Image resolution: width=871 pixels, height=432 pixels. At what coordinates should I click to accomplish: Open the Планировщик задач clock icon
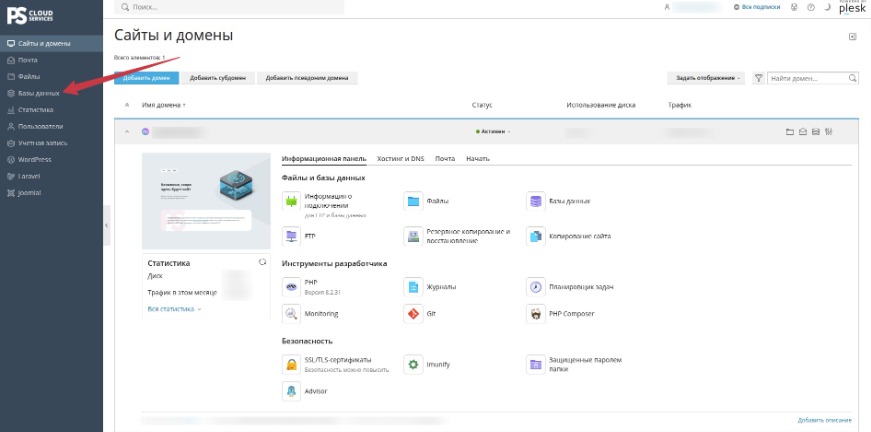pos(535,287)
